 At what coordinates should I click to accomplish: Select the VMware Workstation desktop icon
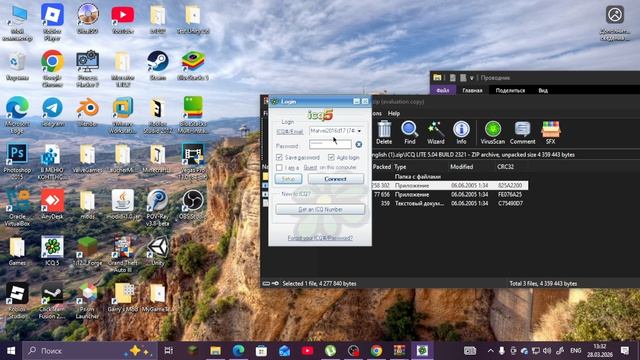(122, 116)
